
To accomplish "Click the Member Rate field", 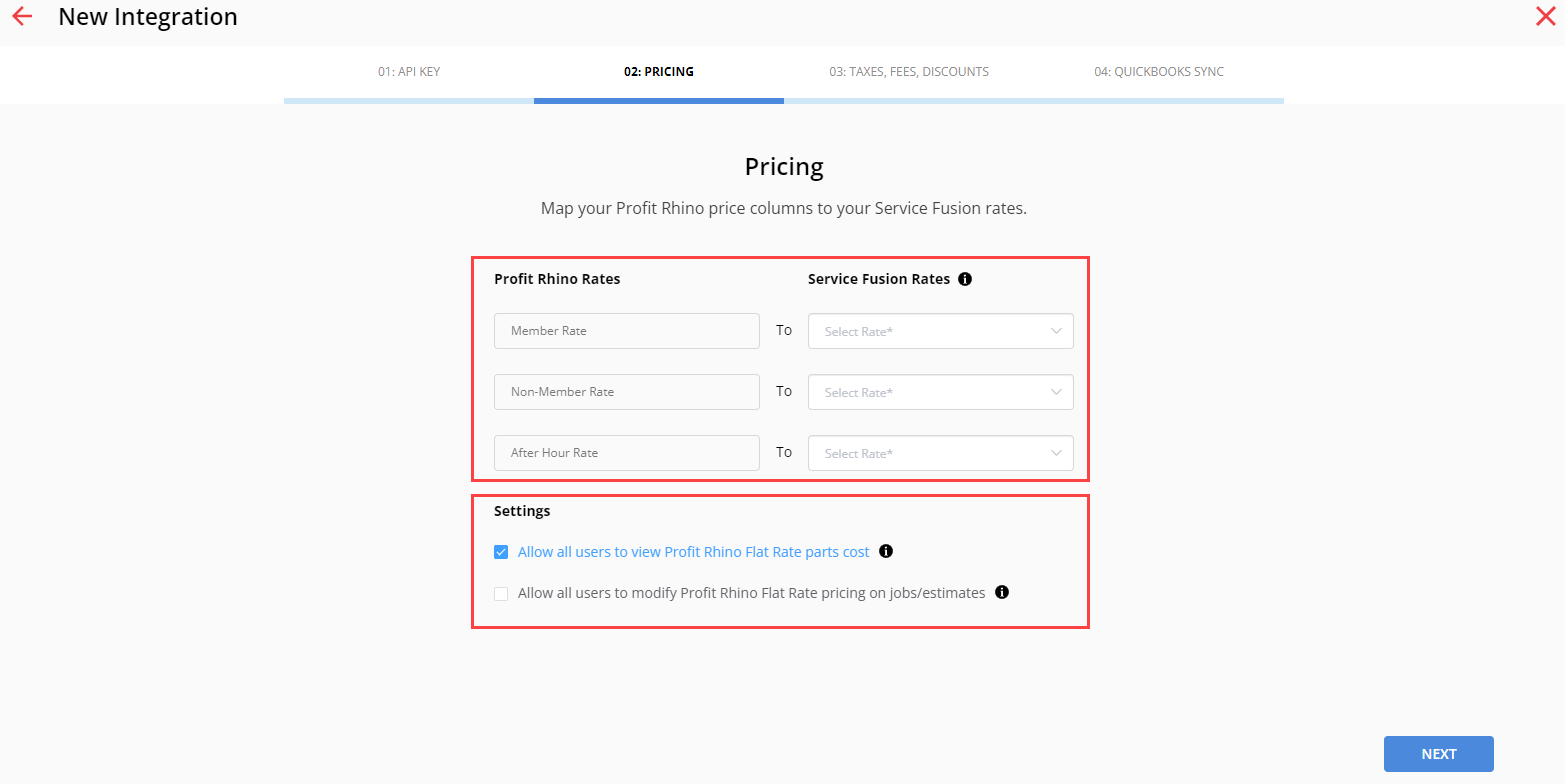I will (627, 331).
